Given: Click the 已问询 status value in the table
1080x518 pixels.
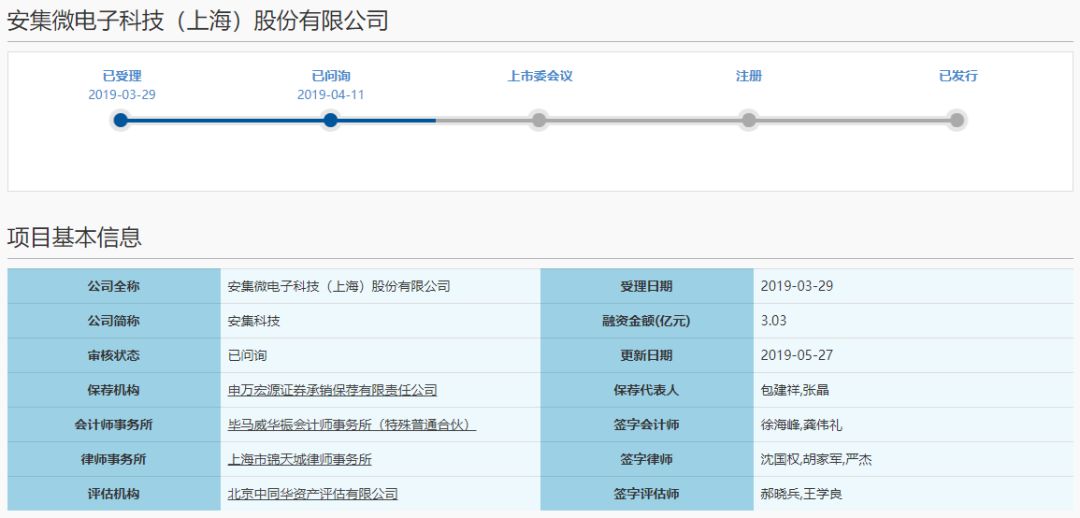Looking at the screenshot, I should (247, 356).
